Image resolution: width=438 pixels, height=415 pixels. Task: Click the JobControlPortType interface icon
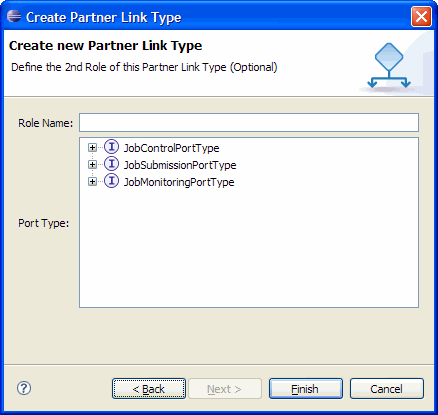coord(111,147)
